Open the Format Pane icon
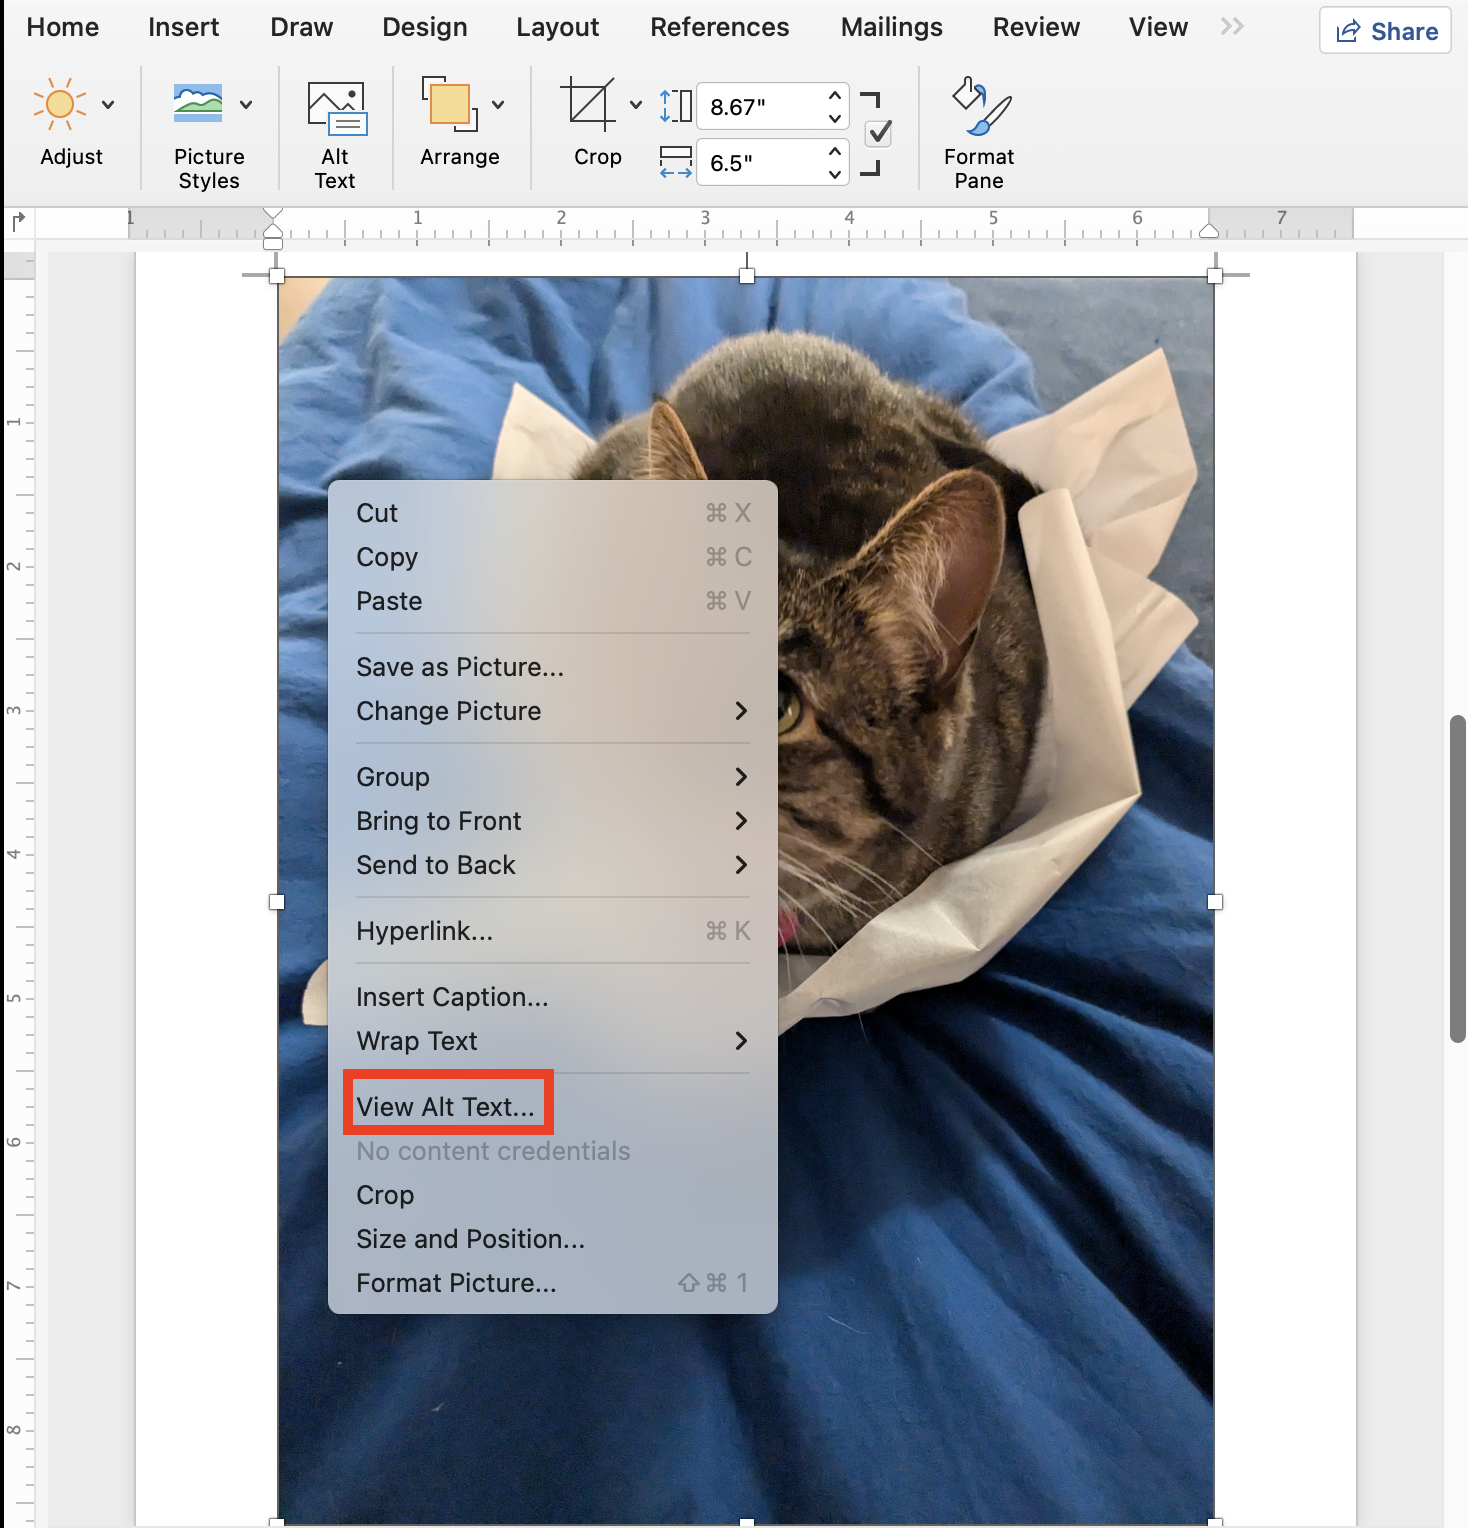1468x1528 pixels. coord(979,106)
